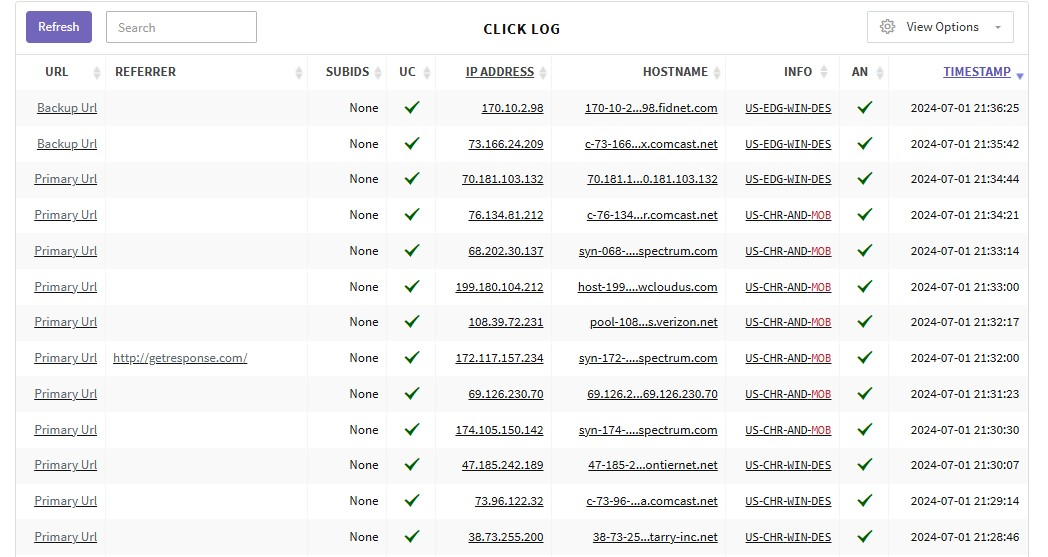Image resolution: width=1048 pixels, height=557 pixels.
Task: Click AN checkmark in 21:29:14 row
Action: pyautogui.click(x=865, y=500)
